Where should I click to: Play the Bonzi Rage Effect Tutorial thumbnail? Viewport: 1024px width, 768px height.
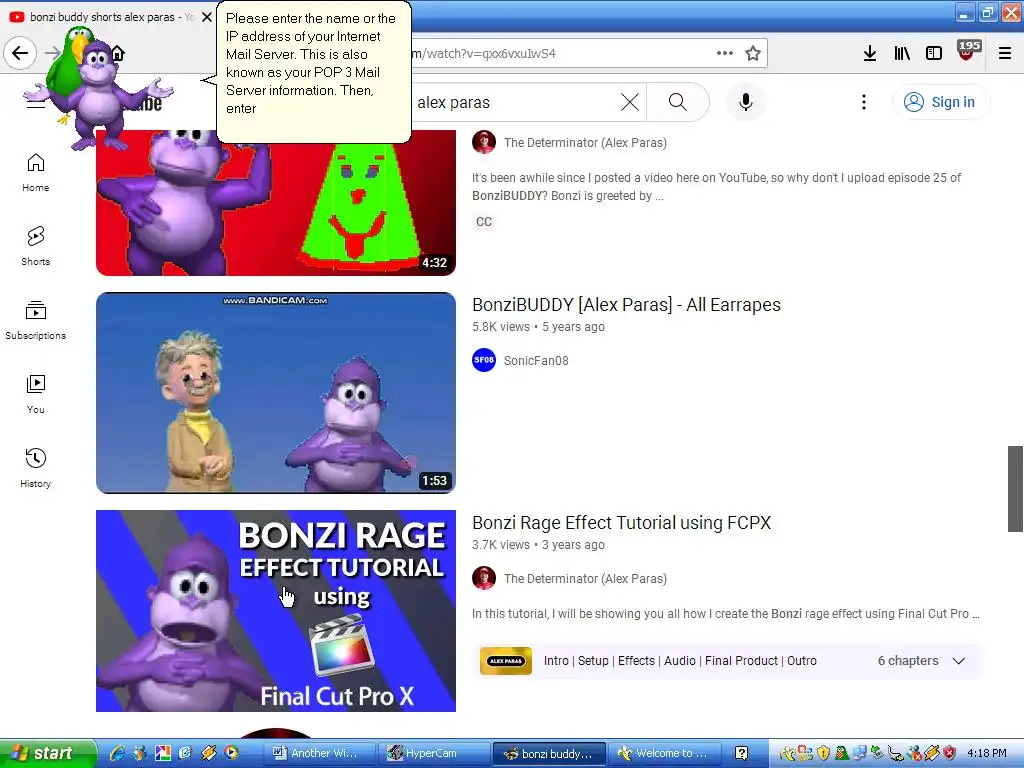point(276,611)
